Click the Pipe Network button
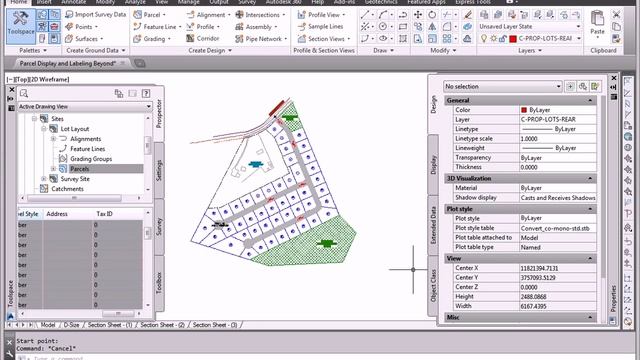Viewport: 640px width, 360px height. coord(260,39)
